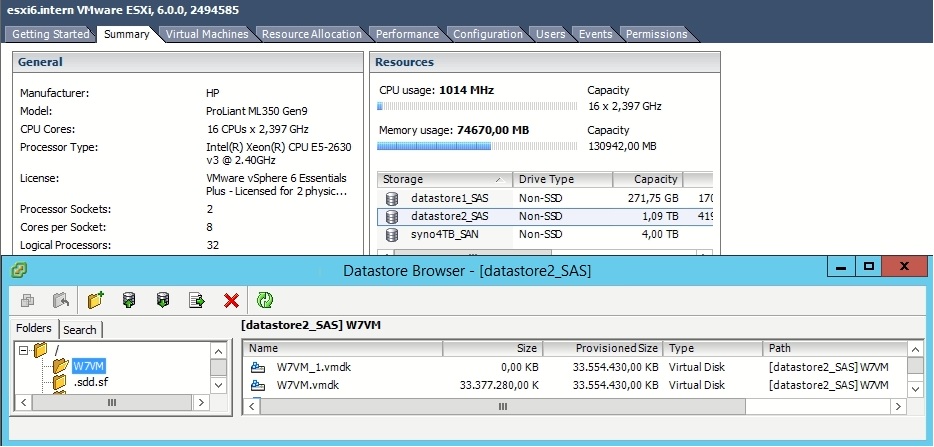Sort by Capacity column header in storage list
Viewport: 934px width, 447px height.
(x=647, y=179)
